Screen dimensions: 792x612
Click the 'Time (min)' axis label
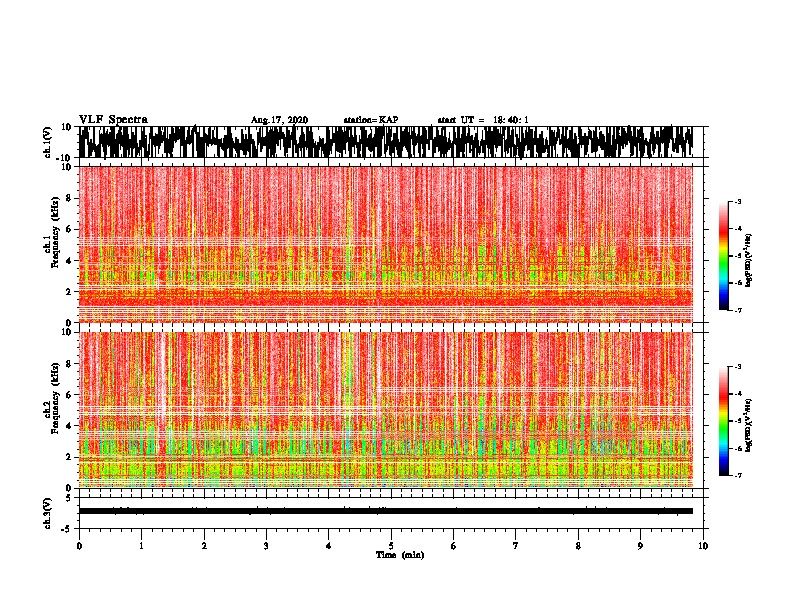pos(400,555)
